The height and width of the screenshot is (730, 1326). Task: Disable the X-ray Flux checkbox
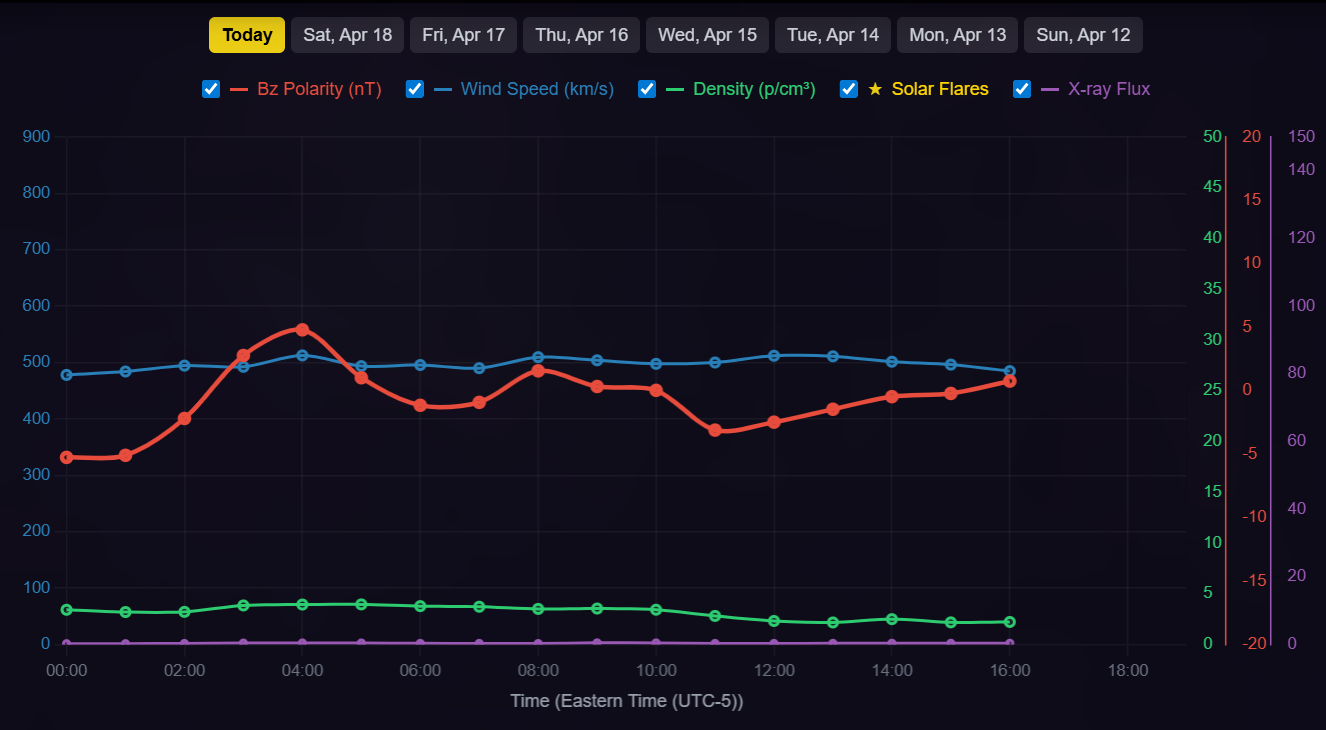pyautogui.click(x=1022, y=89)
